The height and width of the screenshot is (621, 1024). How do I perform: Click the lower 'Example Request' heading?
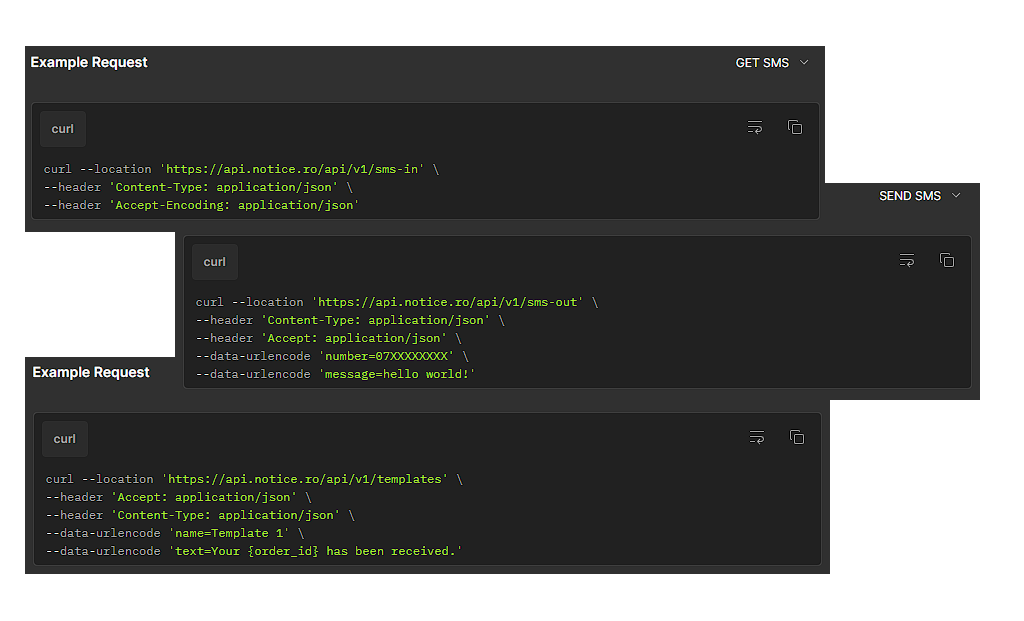coord(91,372)
